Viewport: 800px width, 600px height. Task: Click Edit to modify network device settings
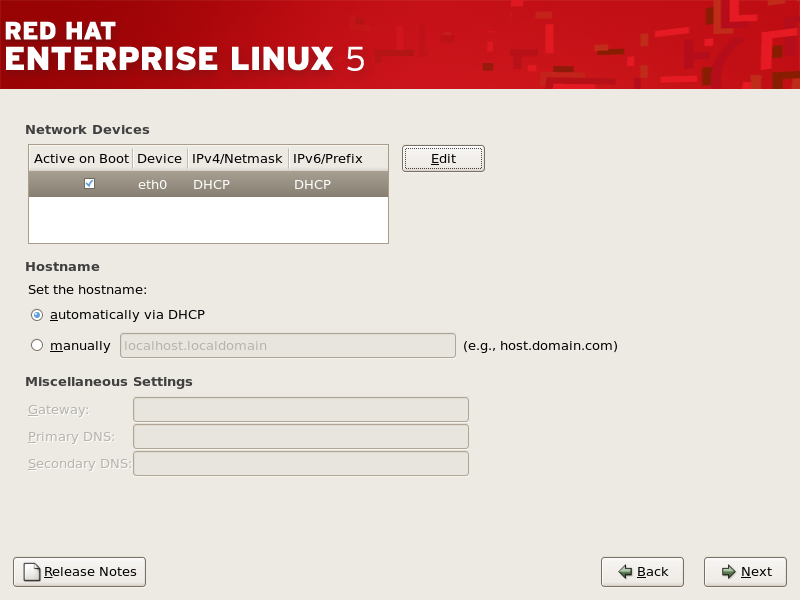click(x=443, y=158)
